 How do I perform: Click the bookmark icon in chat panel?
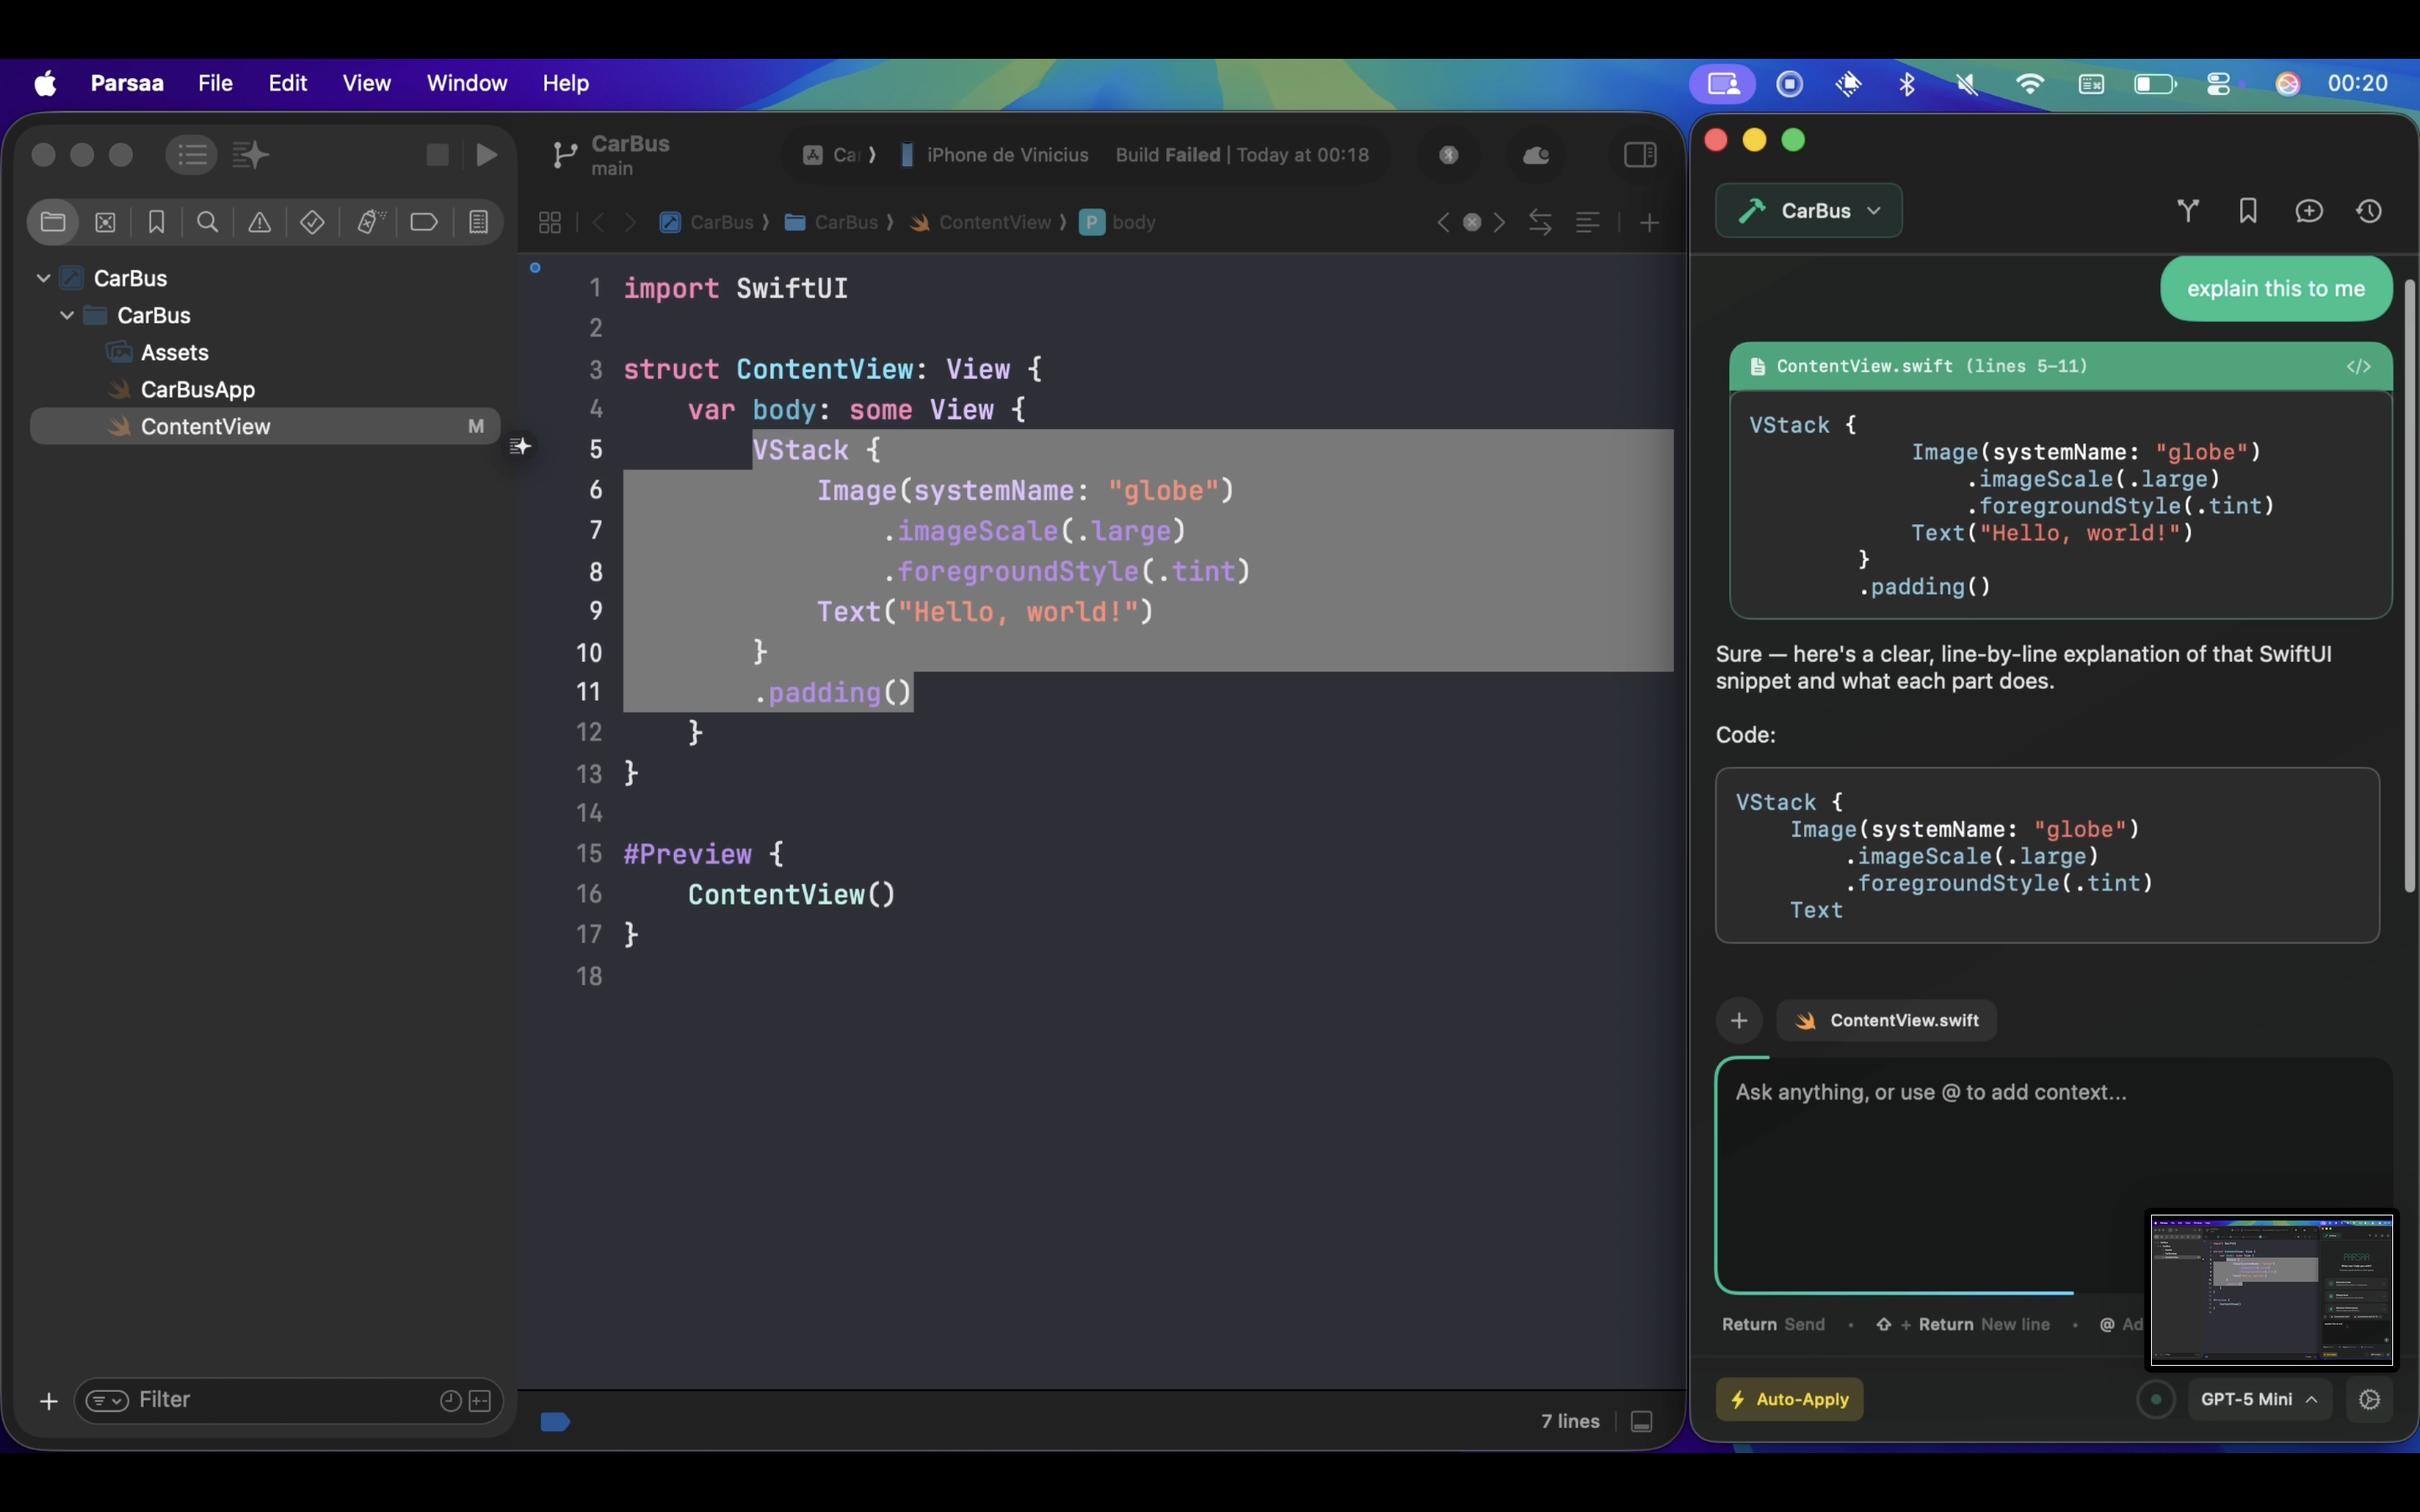coord(2248,211)
